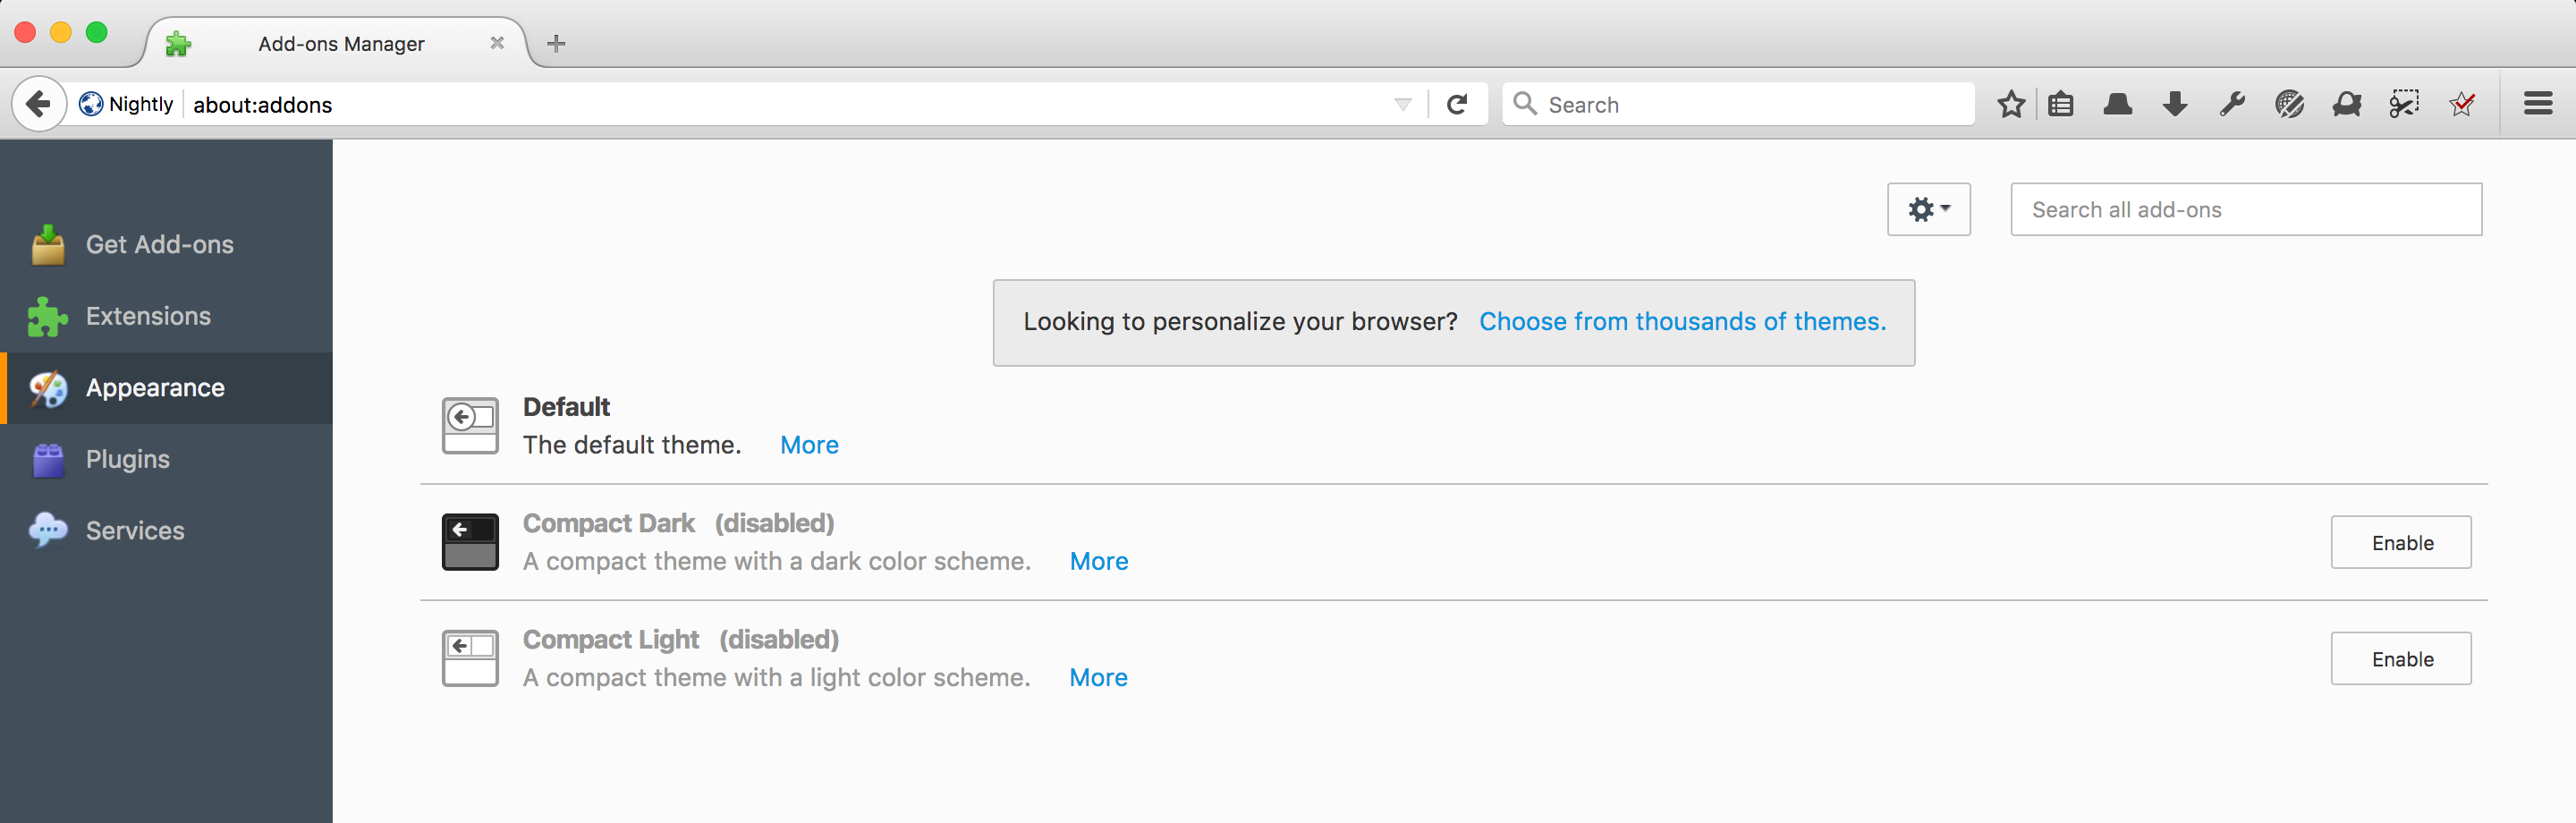2576x823 pixels.
Task: Select the Plugins category
Action: tap(128, 459)
